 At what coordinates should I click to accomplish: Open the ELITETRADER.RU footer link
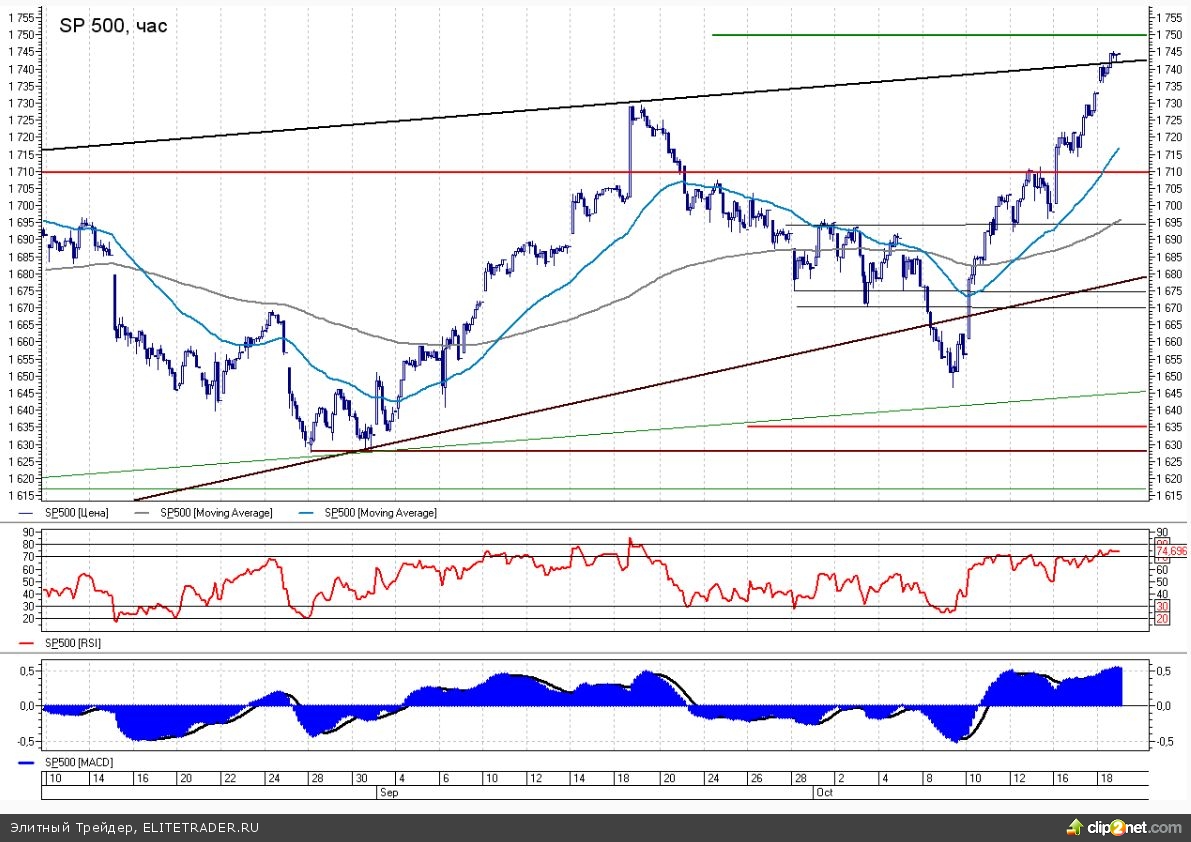201,828
